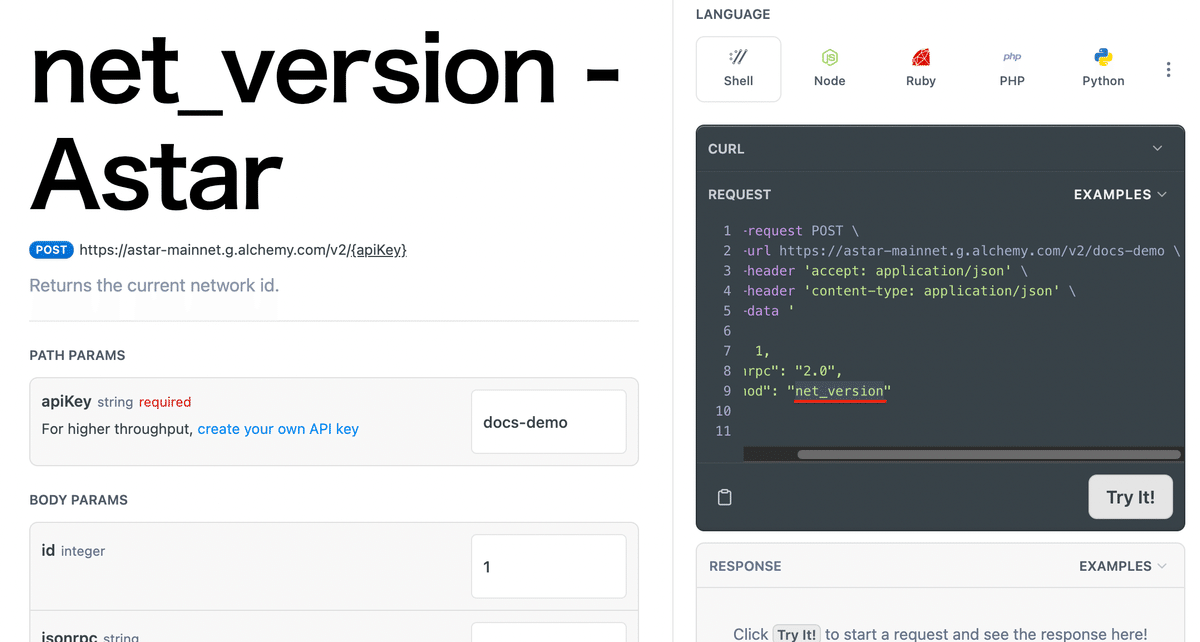Click the net_version text in code

coord(840,390)
